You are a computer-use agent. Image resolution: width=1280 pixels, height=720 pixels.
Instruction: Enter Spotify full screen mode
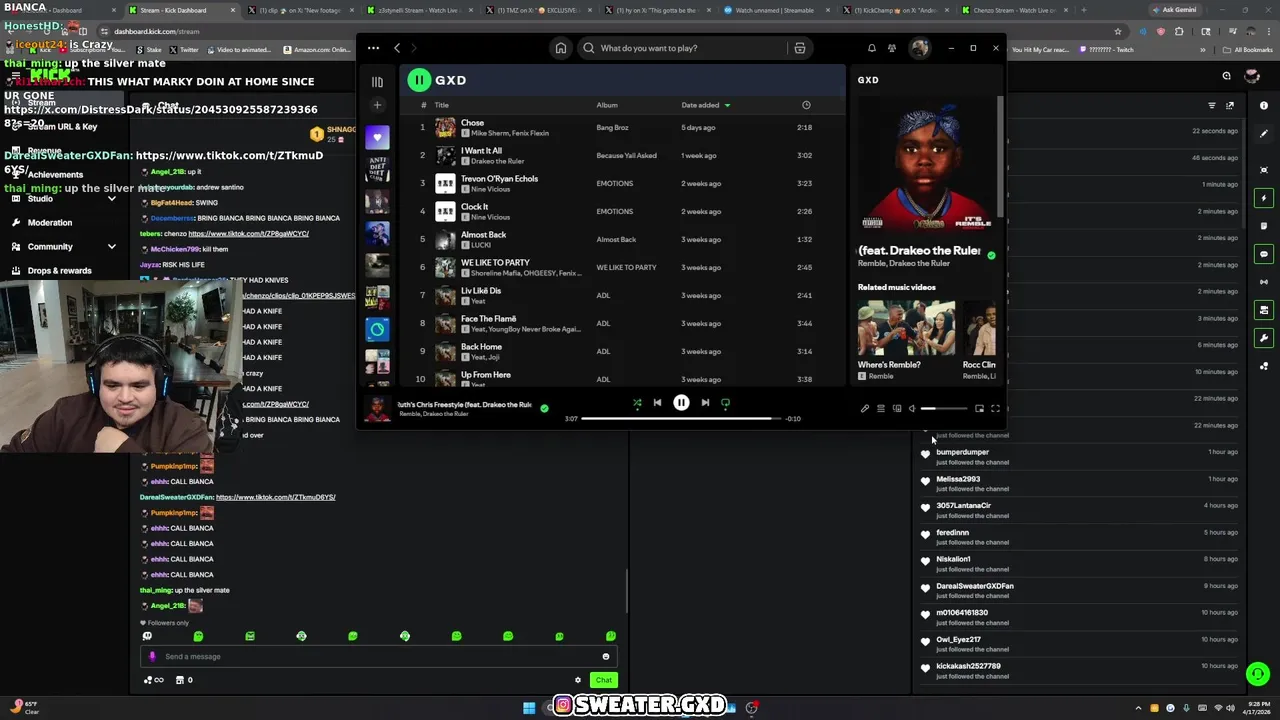pos(995,408)
